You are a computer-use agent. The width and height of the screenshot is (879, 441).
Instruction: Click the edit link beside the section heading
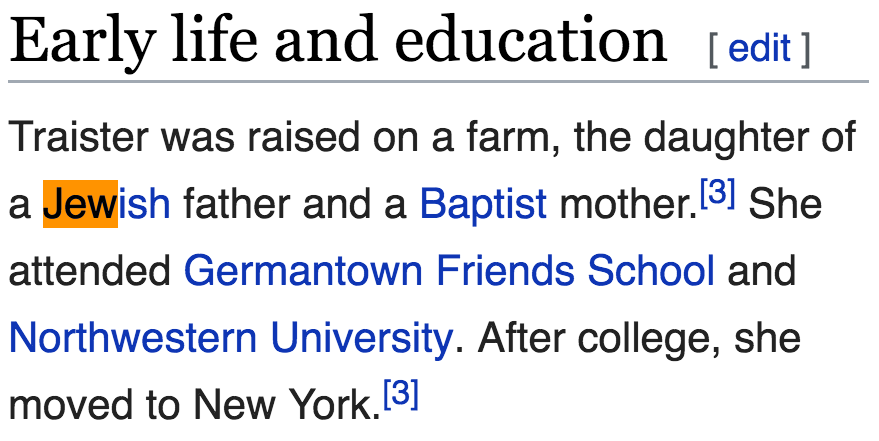[760, 48]
